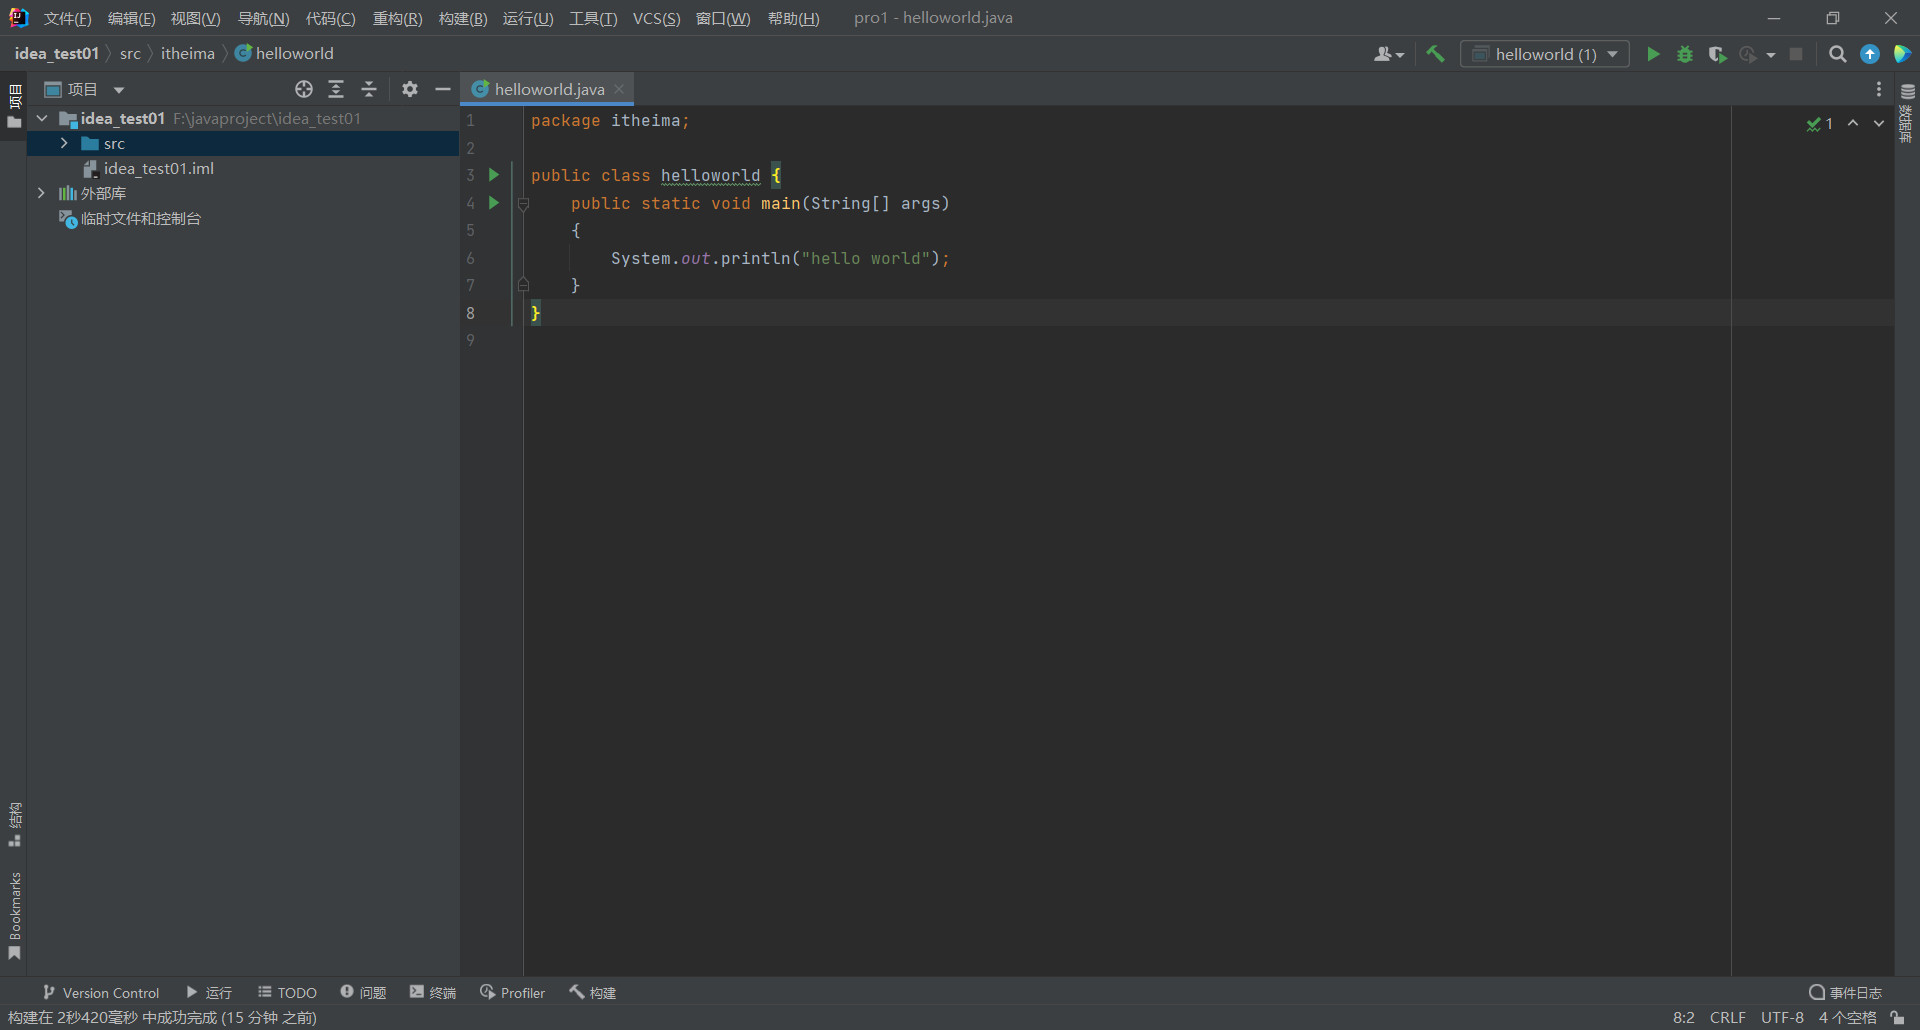
Task: Open the Refactor (重构) menu
Action: [397, 18]
